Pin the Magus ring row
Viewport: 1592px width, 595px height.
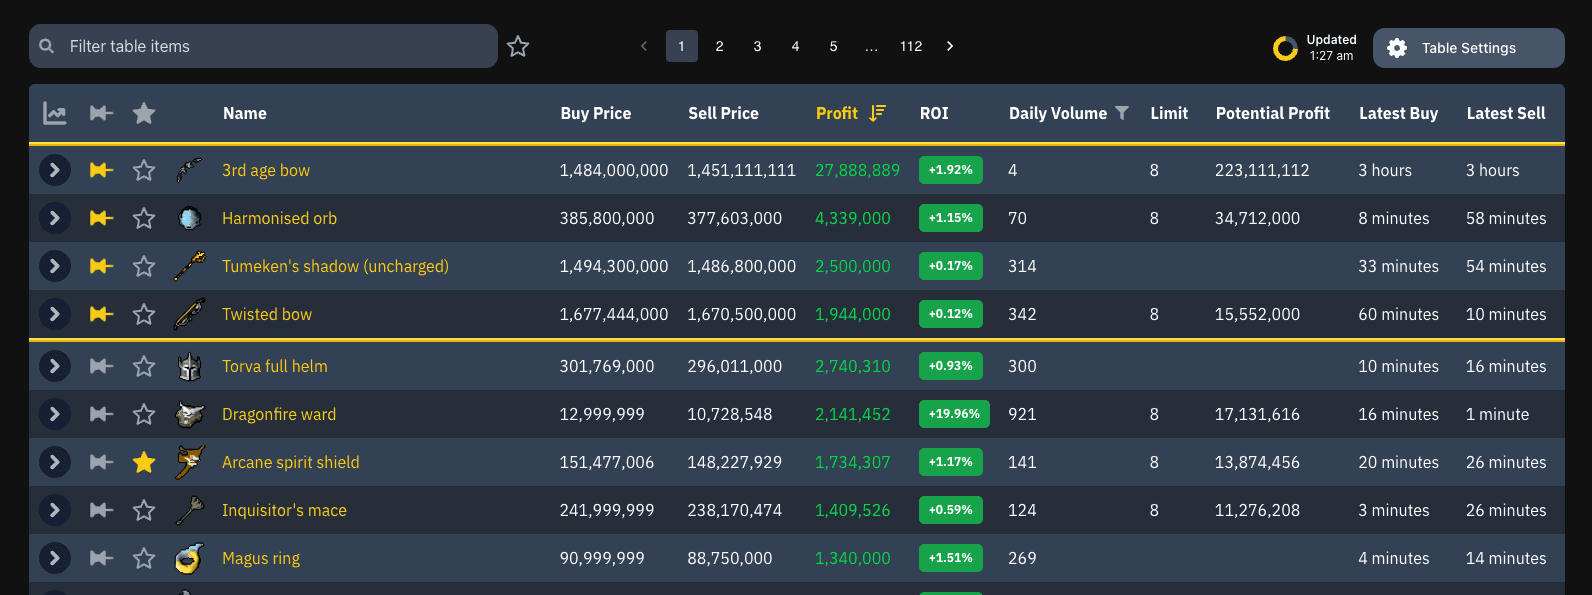101,558
